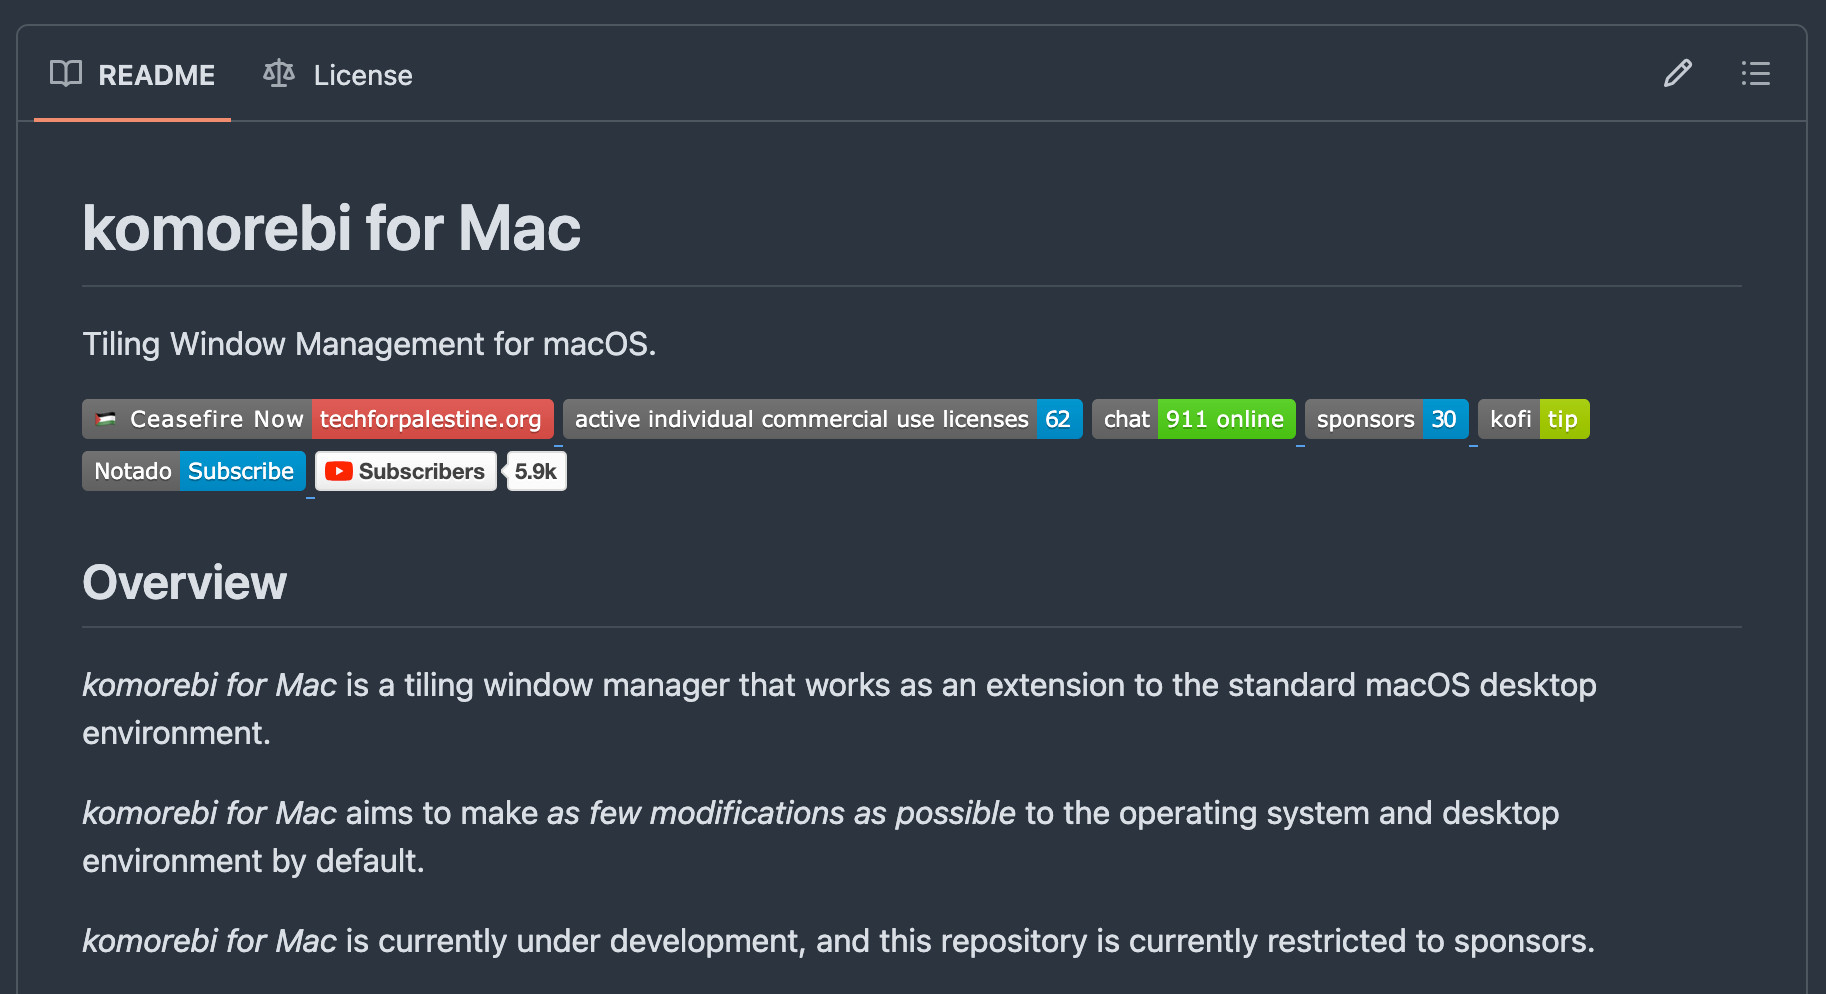Select the README tab

coord(133,75)
